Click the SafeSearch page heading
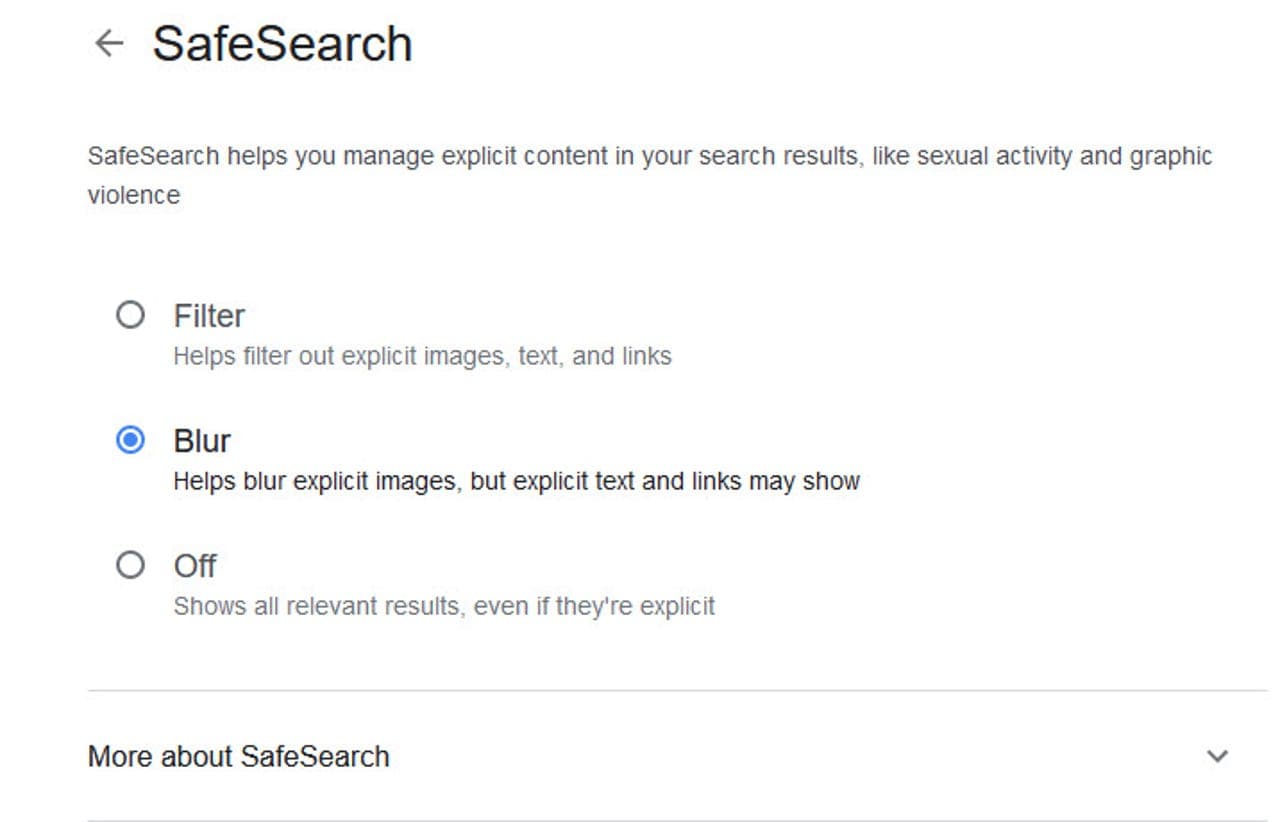 click(x=282, y=44)
